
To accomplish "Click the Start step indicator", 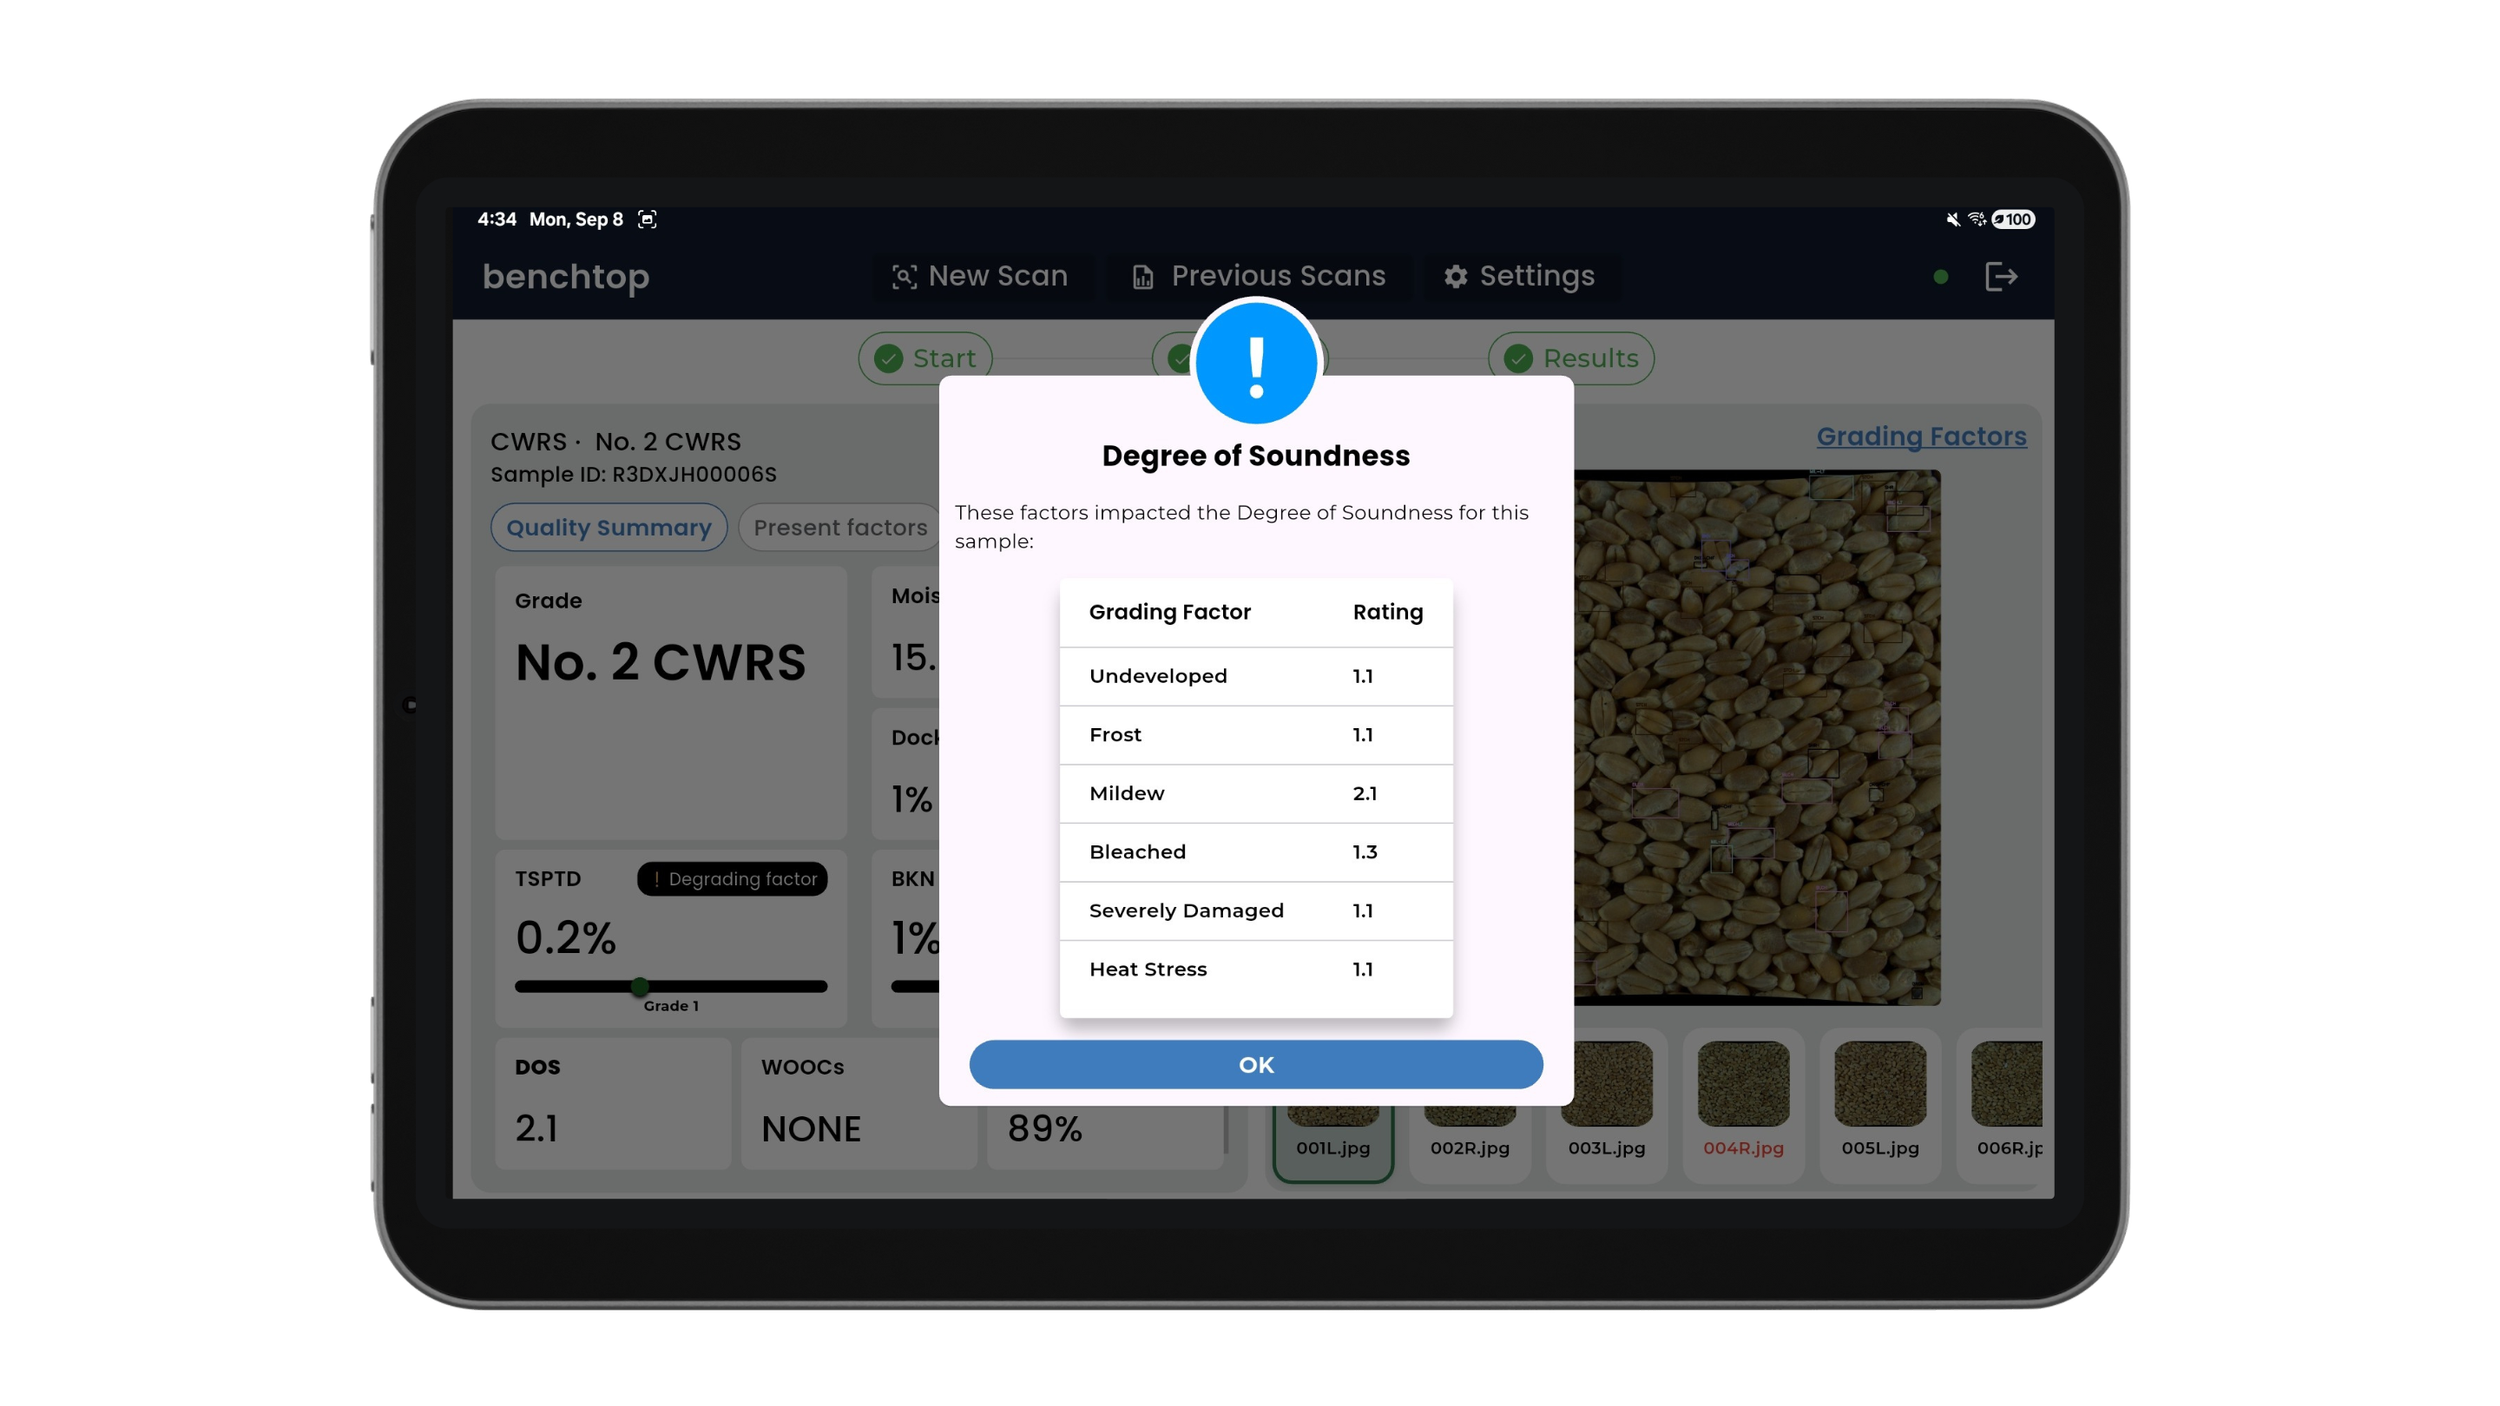I will (x=925, y=358).
